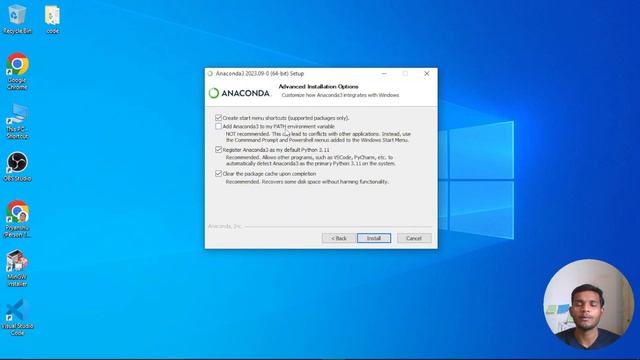This screenshot has height=360, width=640.
Task: Click the presenter webcam circle overlay
Action: coord(589,304)
